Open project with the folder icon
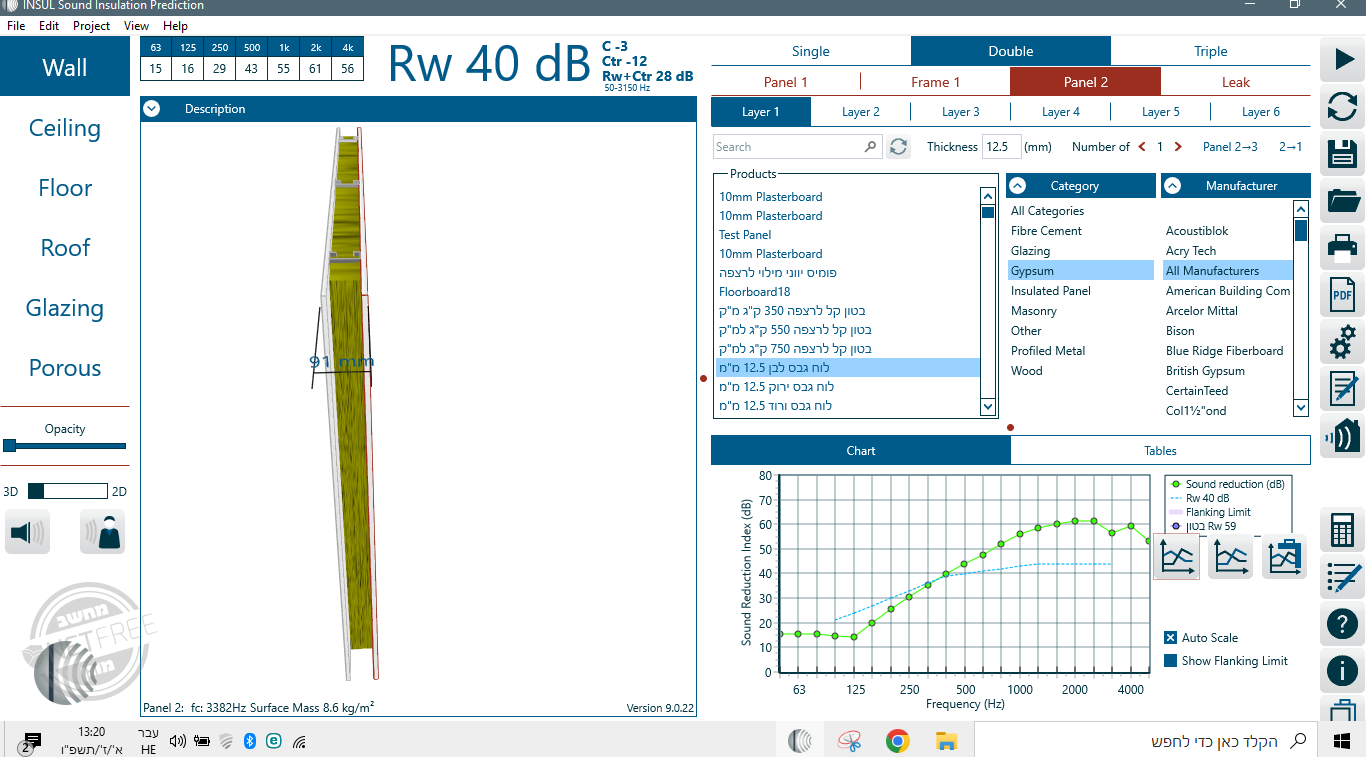 1342,201
